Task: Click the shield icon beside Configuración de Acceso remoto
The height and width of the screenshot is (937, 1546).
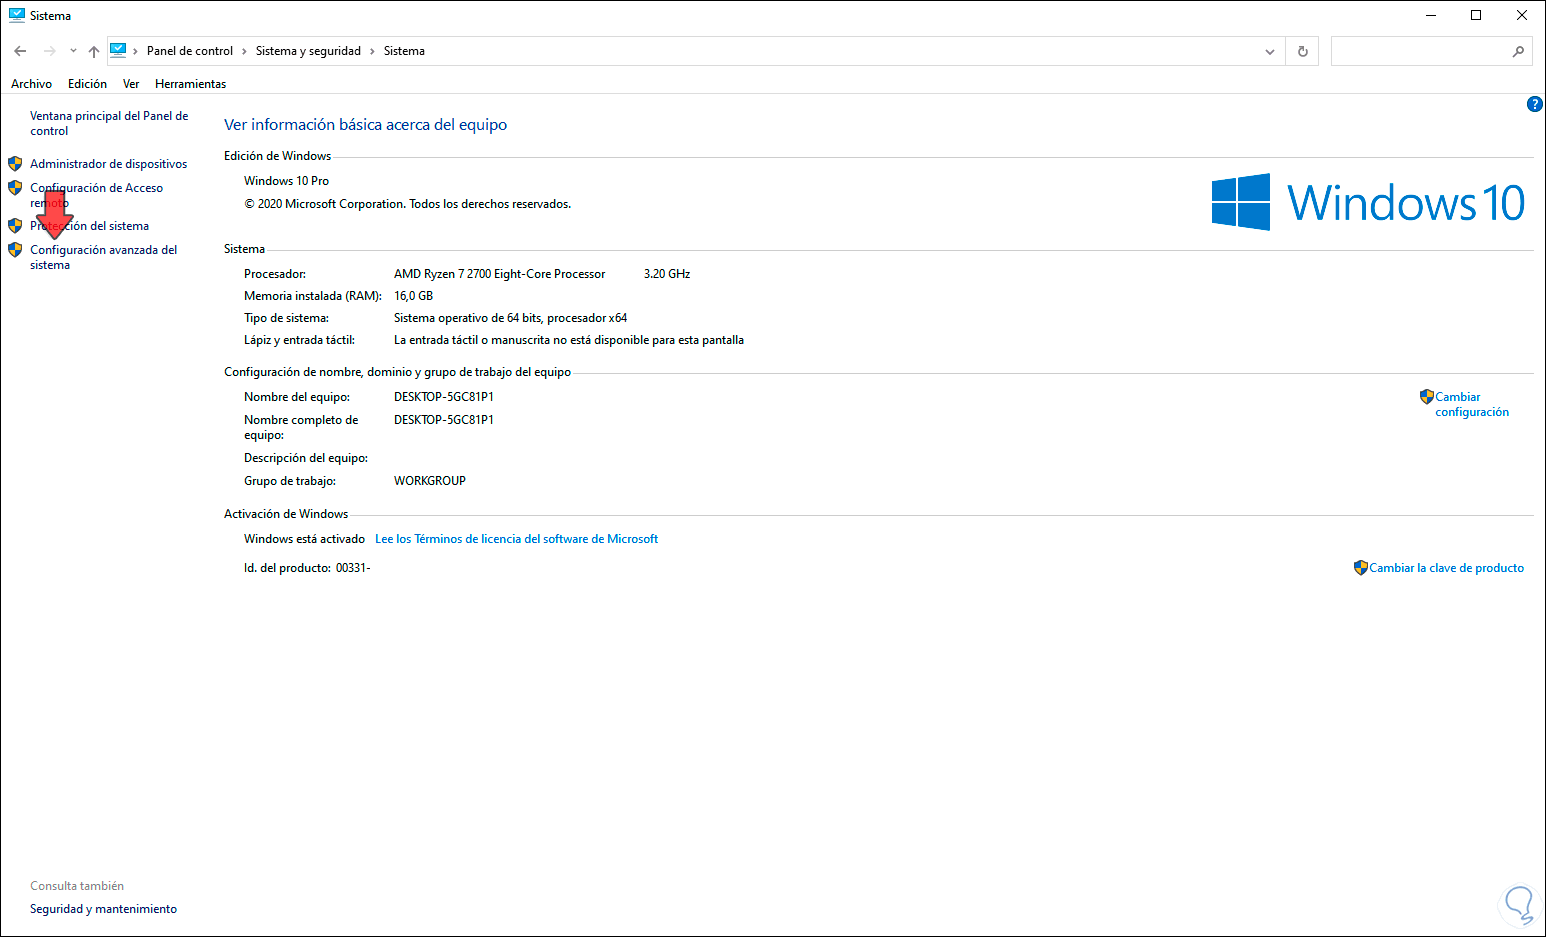Action: (15, 187)
